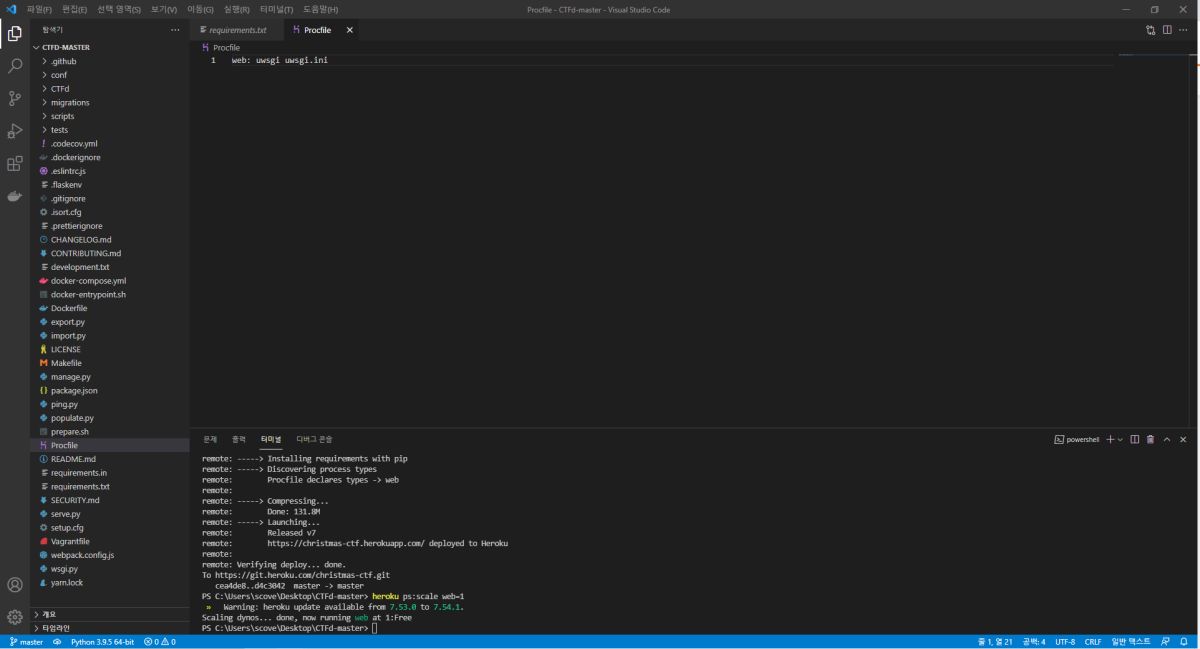The image size is (1200, 649).
Task: Select Python 3.9.5 64-bit interpreter
Action: point(102,642)
